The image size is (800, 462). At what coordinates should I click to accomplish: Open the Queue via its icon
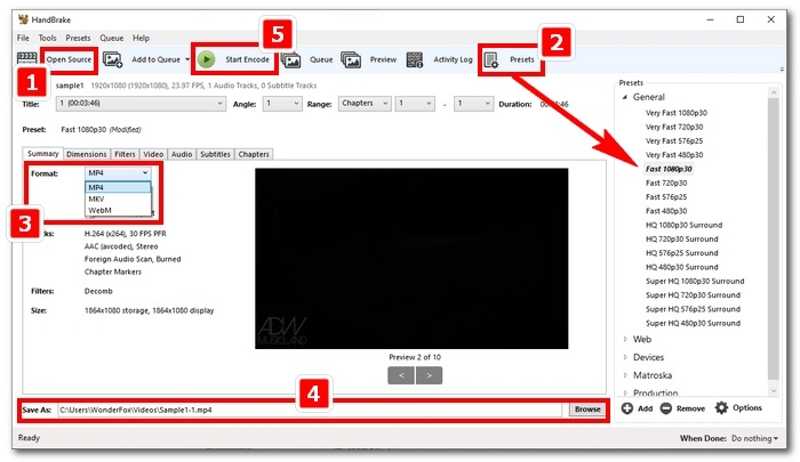(x=291, y=60)
